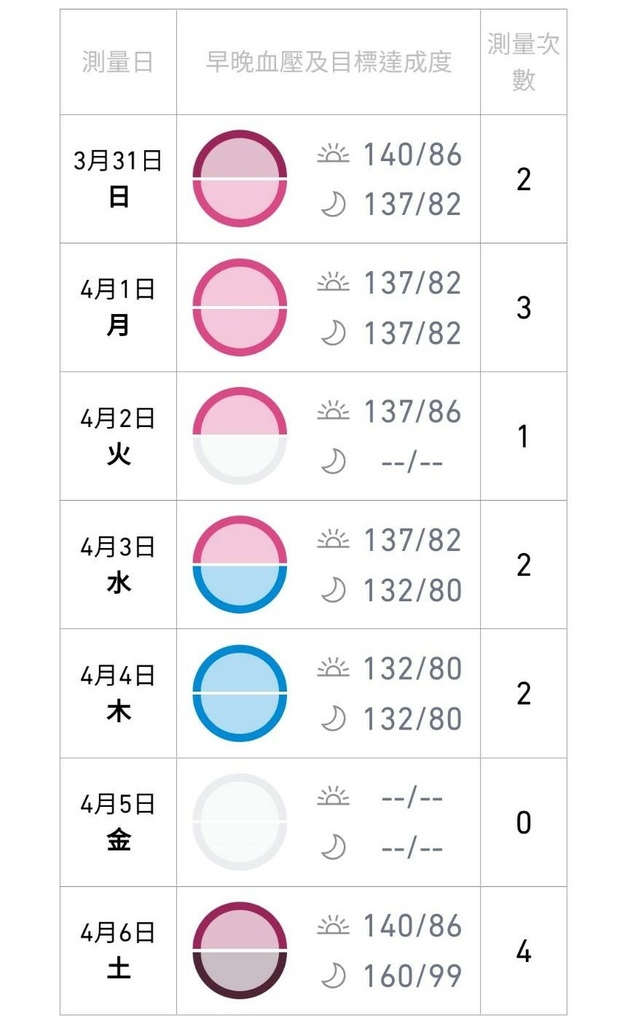The width and height of the screenshot is (625, 1024).
Task: Select the 4月2日 date cell
Action: 118,436
